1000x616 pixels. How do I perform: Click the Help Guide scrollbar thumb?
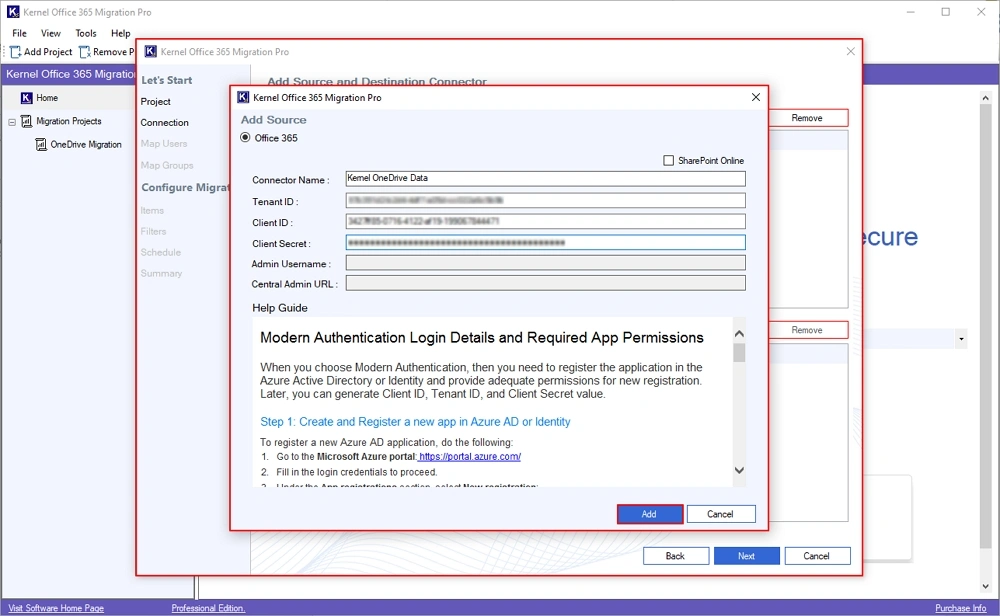(x=739, y=353)
